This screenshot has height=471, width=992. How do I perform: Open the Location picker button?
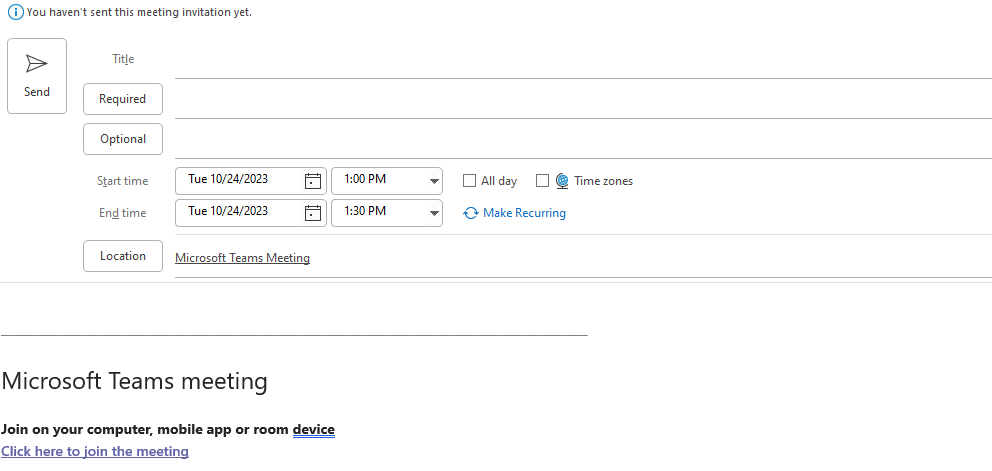(123, 256)
